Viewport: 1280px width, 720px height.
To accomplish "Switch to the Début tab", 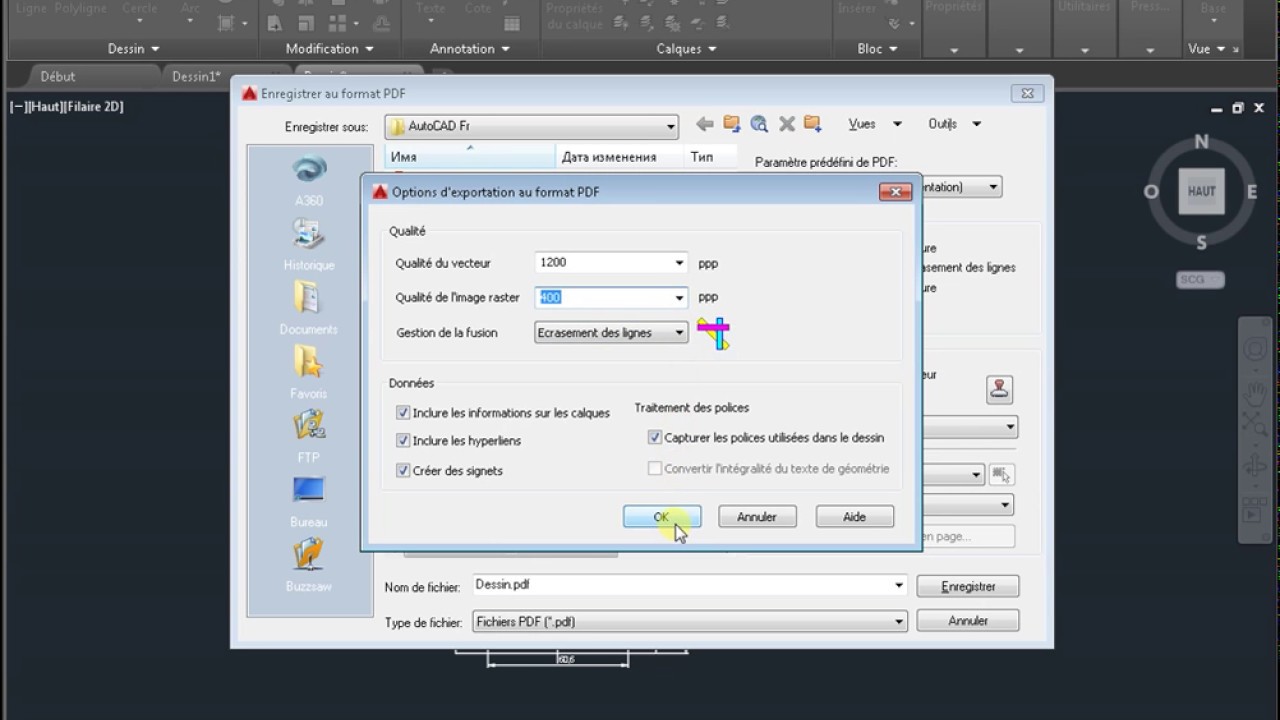I will (x=58, y=76).
